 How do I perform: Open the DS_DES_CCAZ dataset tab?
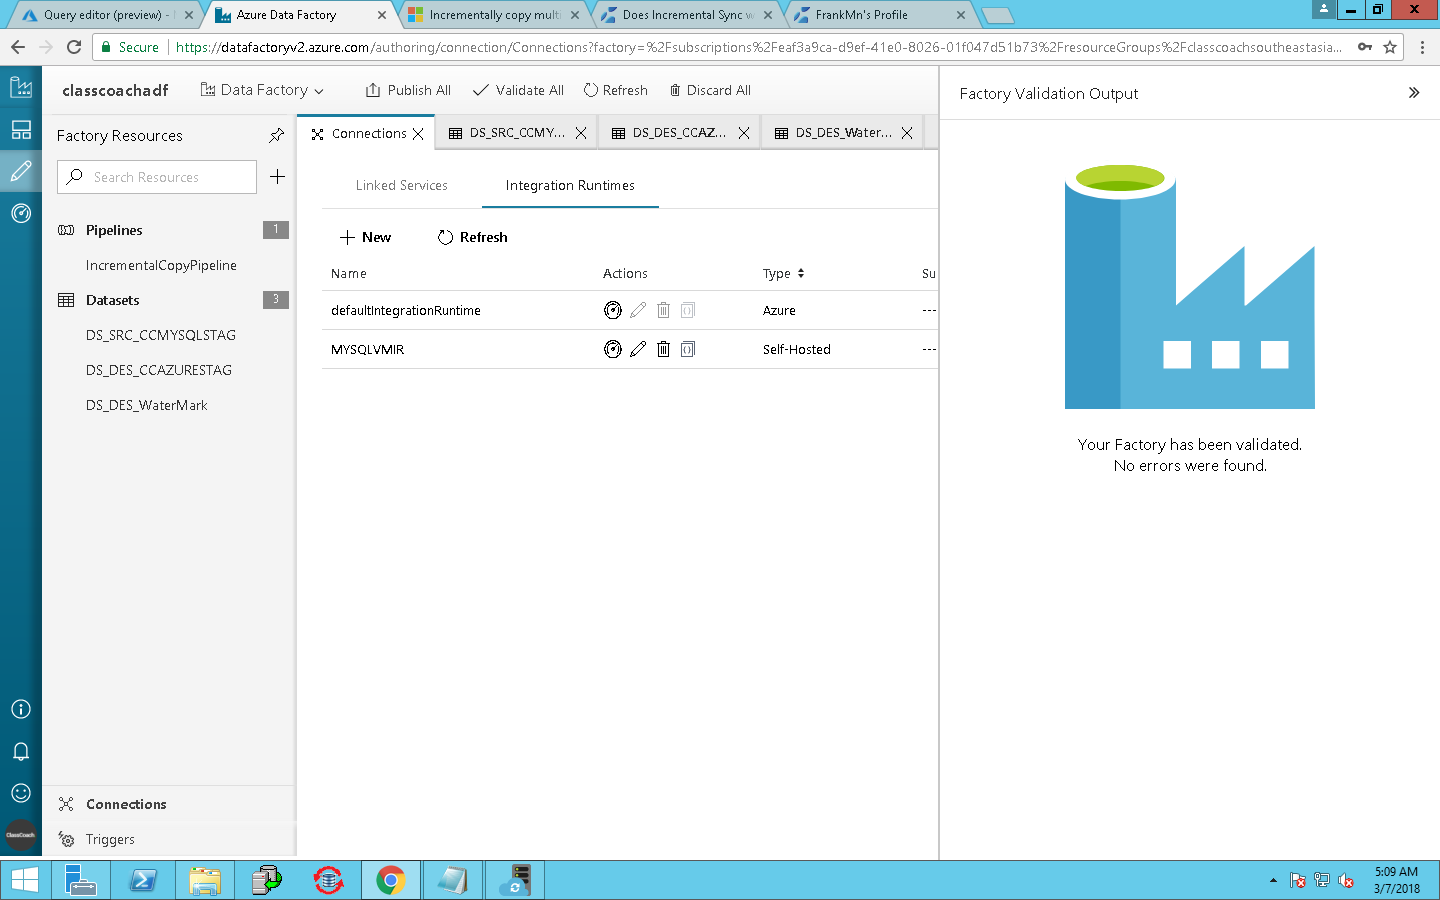669,133
